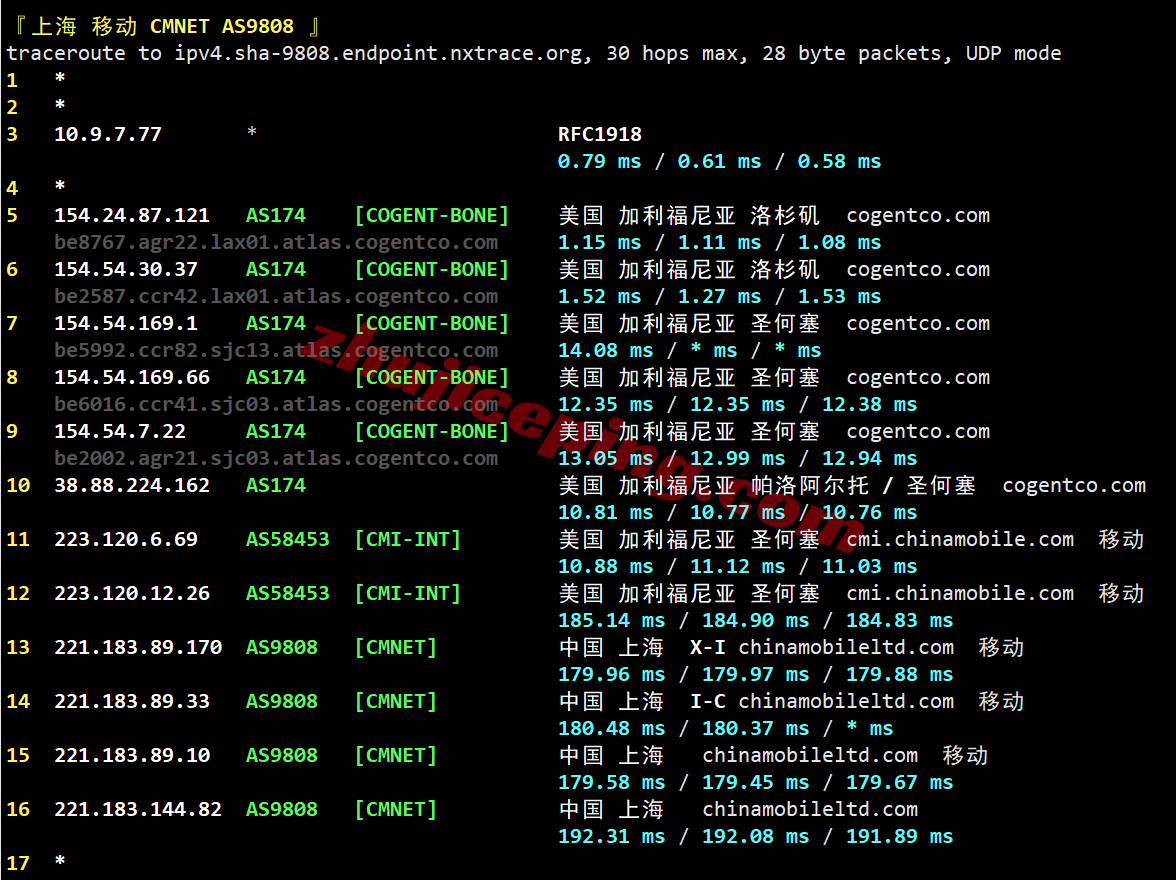Image resolution: width=1176 pixels, height=880 pixels.
Task: Click IP address 221.183.89.33
Action: coord(132,701)
